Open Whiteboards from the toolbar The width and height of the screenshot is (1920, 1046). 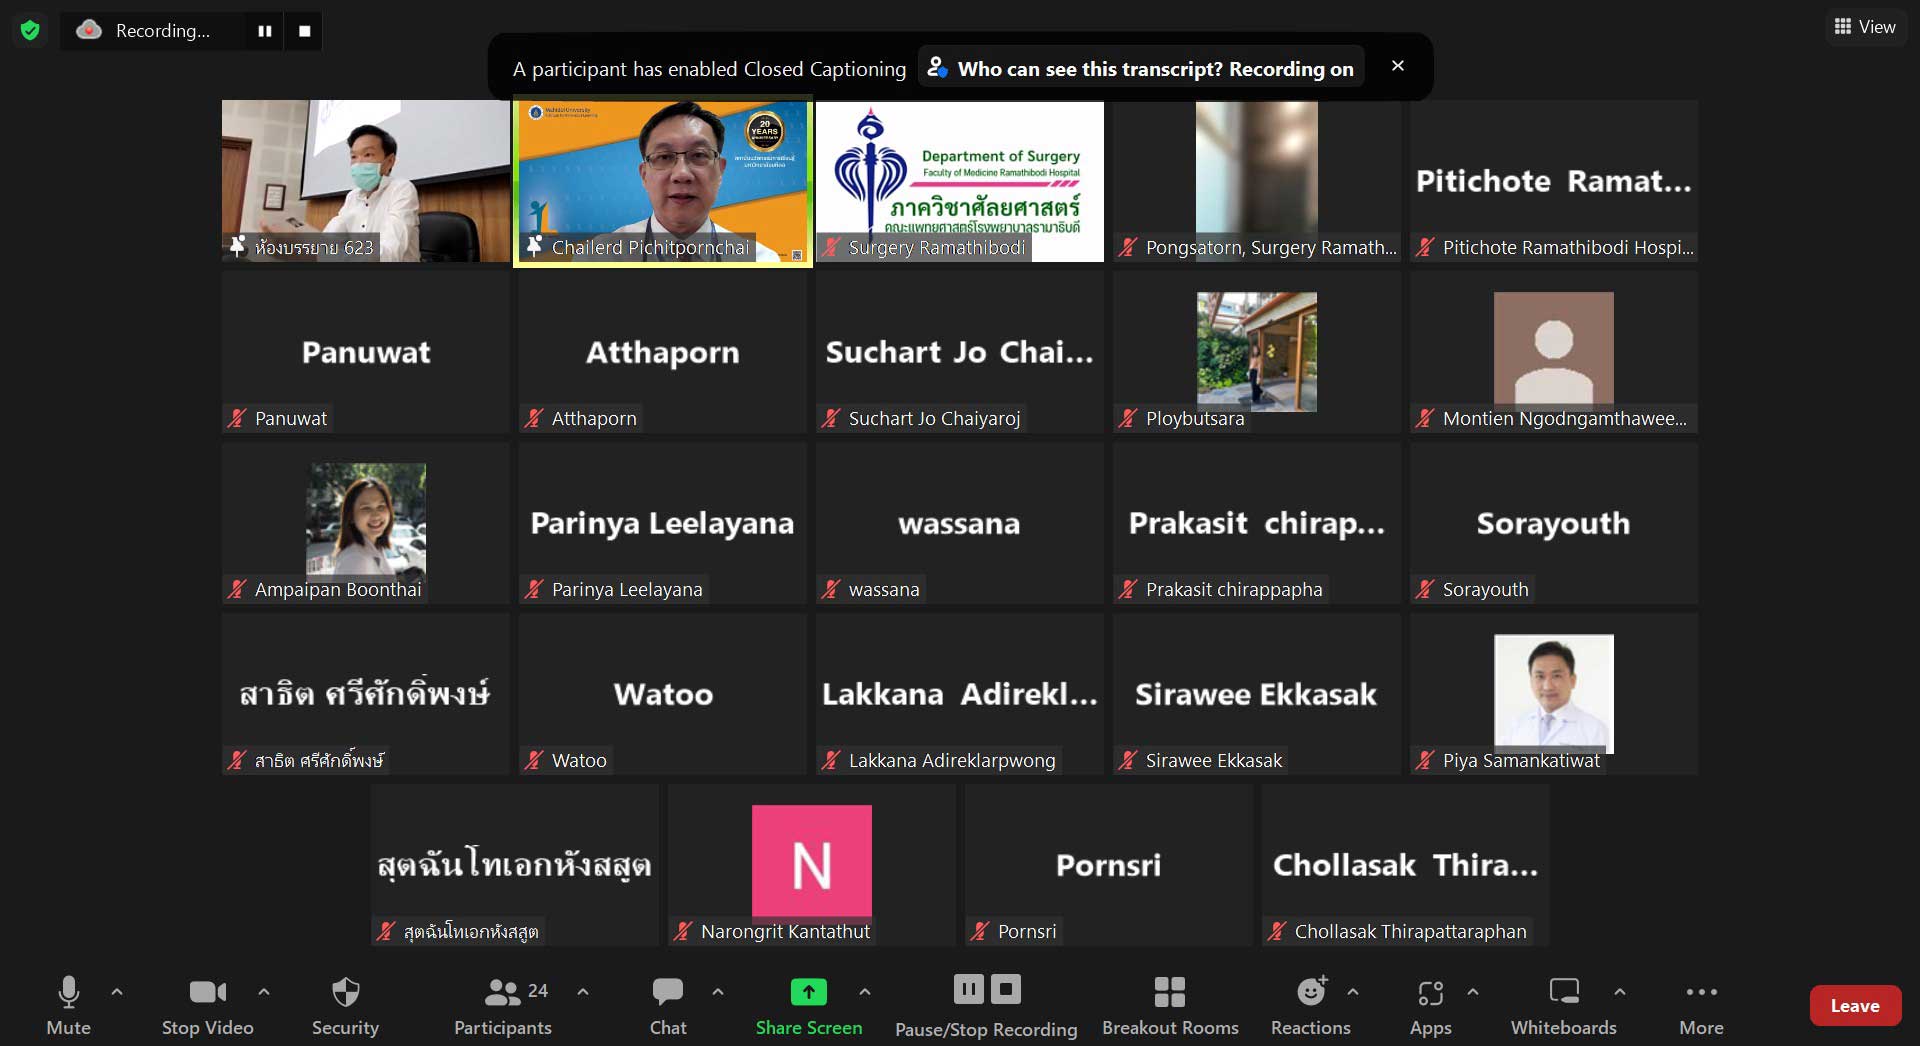click(1563, 992)
